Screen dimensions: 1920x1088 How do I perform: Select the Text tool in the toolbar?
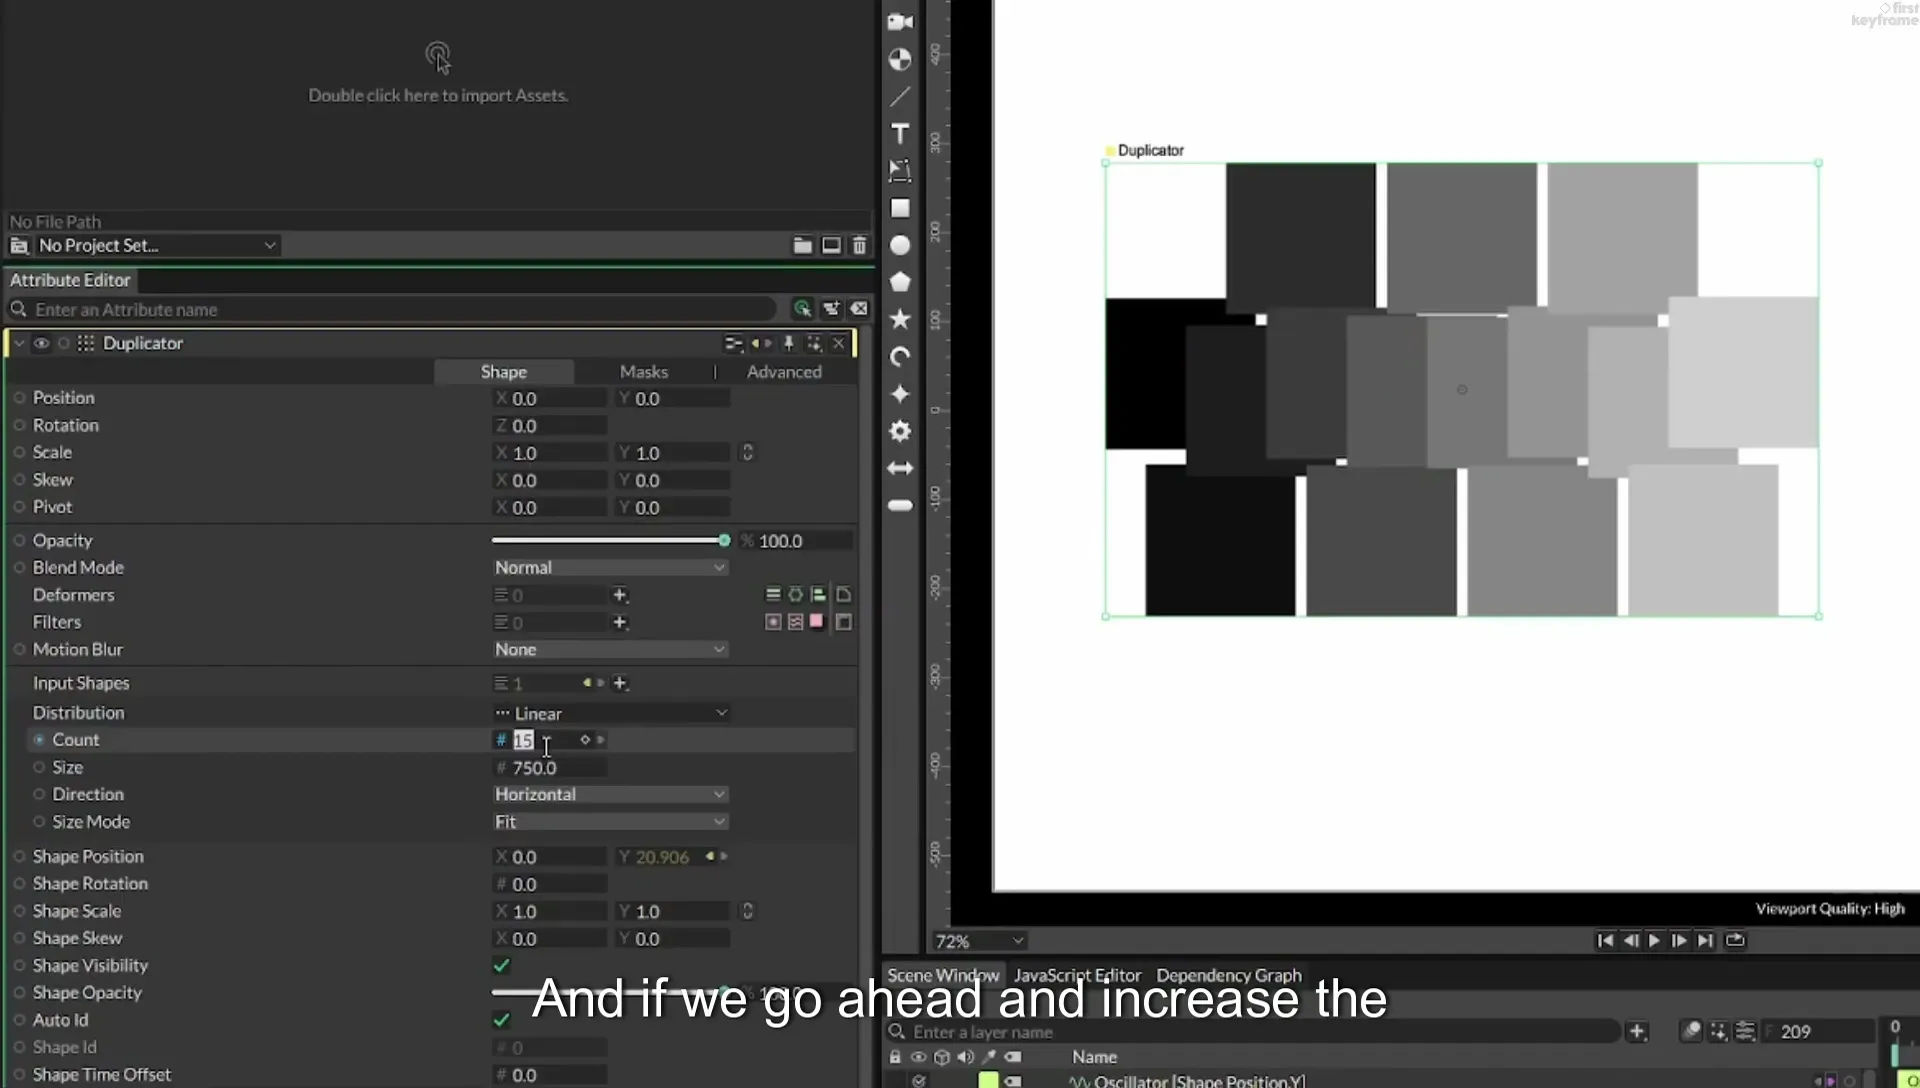(x=900, y=134)
